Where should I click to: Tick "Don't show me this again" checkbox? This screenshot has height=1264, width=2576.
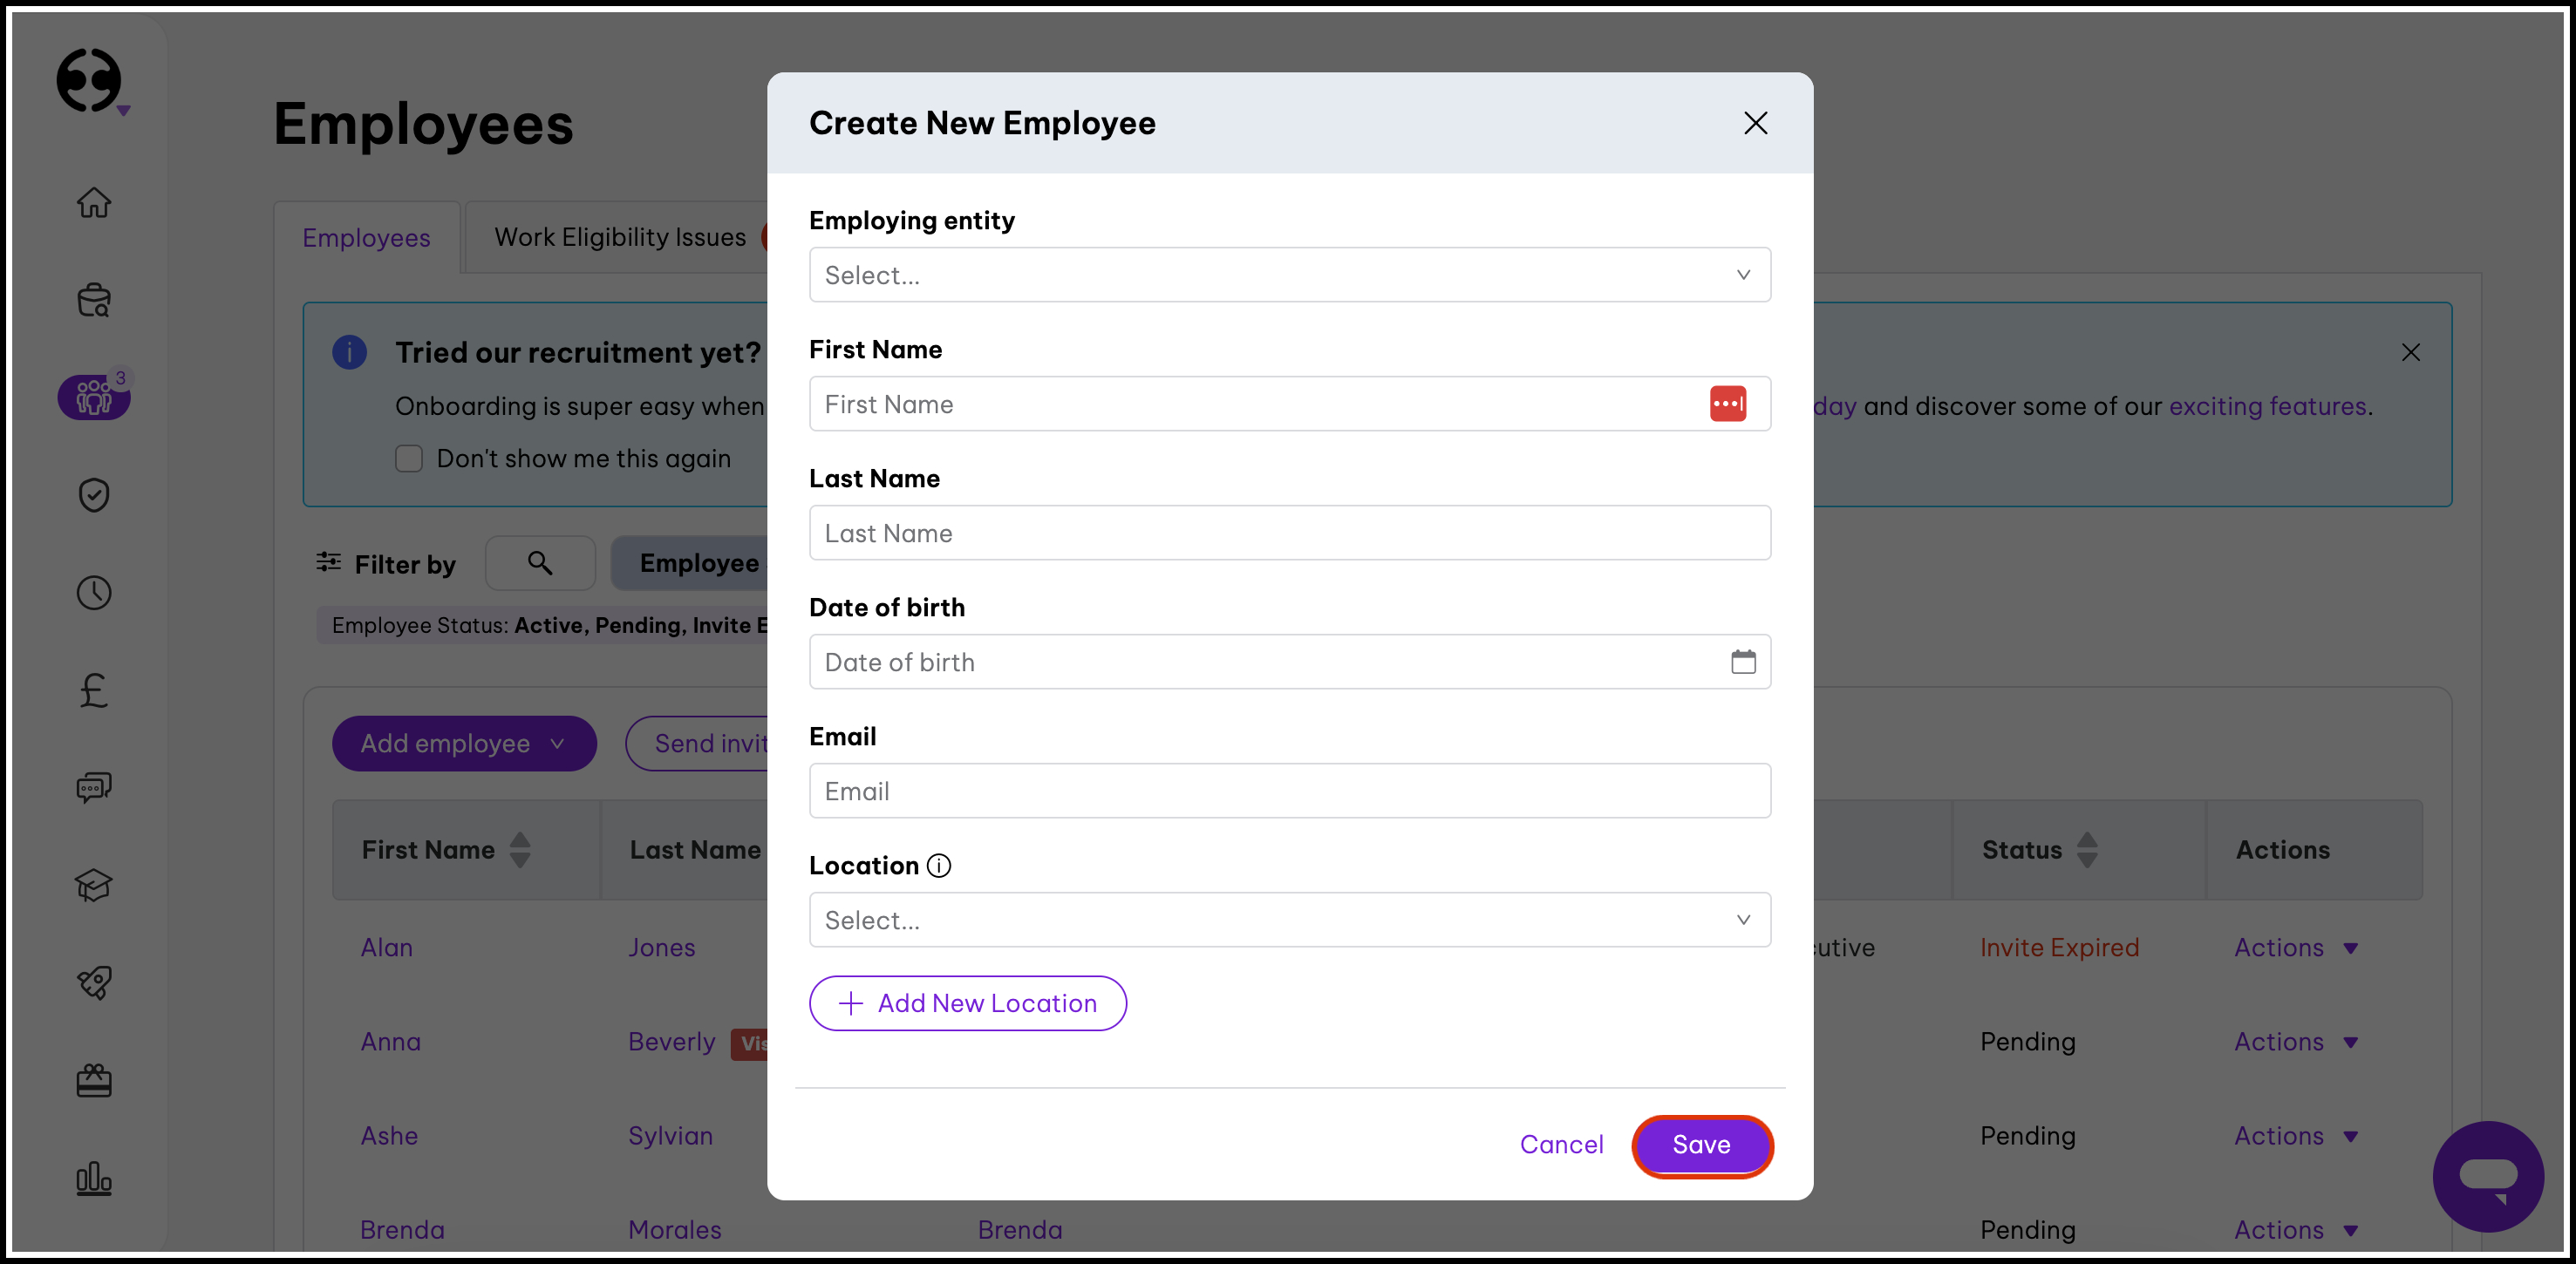[409, 459]
